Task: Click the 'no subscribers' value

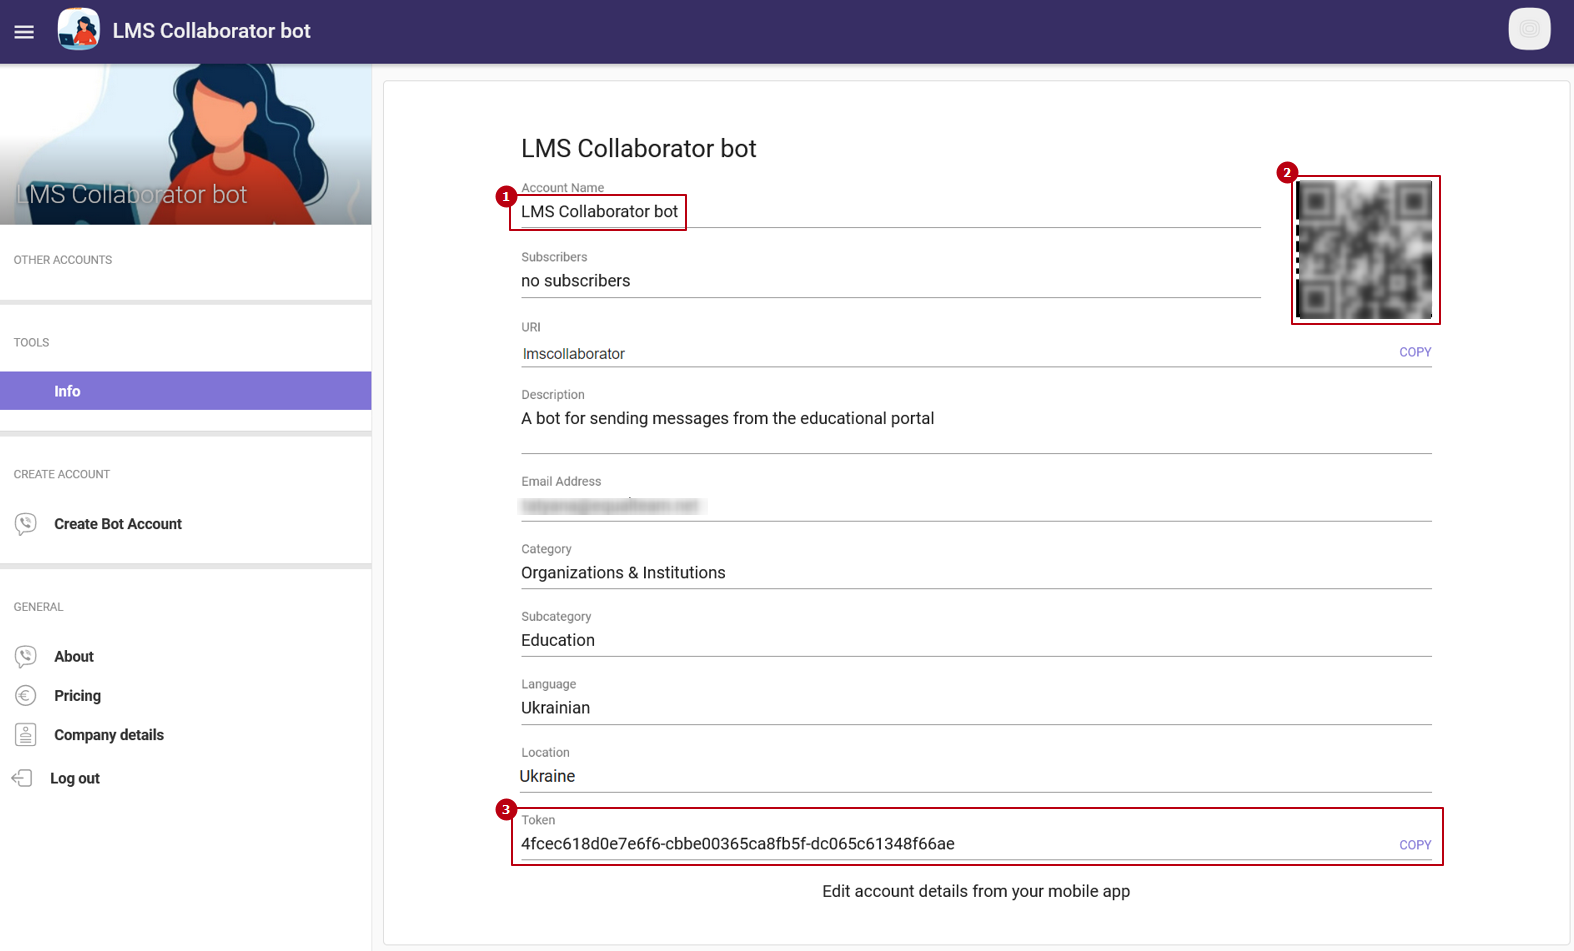Action: tap(576, 281)
